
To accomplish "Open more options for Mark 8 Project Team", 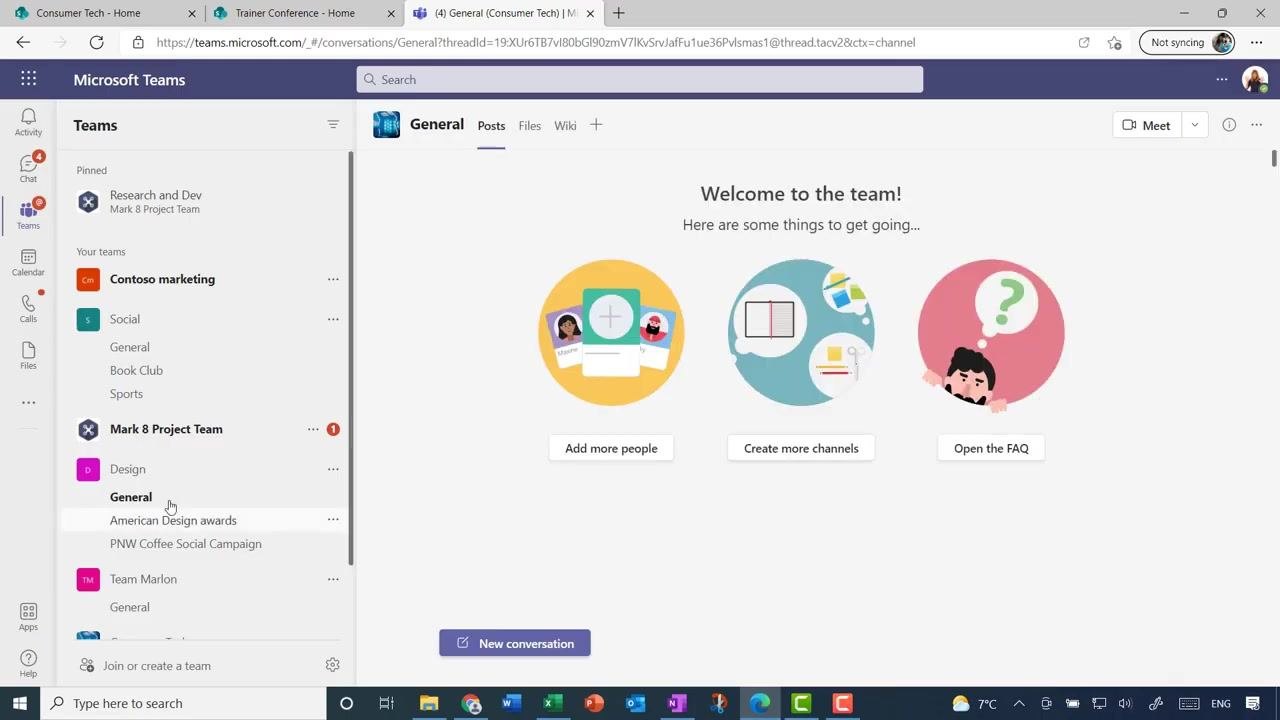I will [x=313, y=429].
